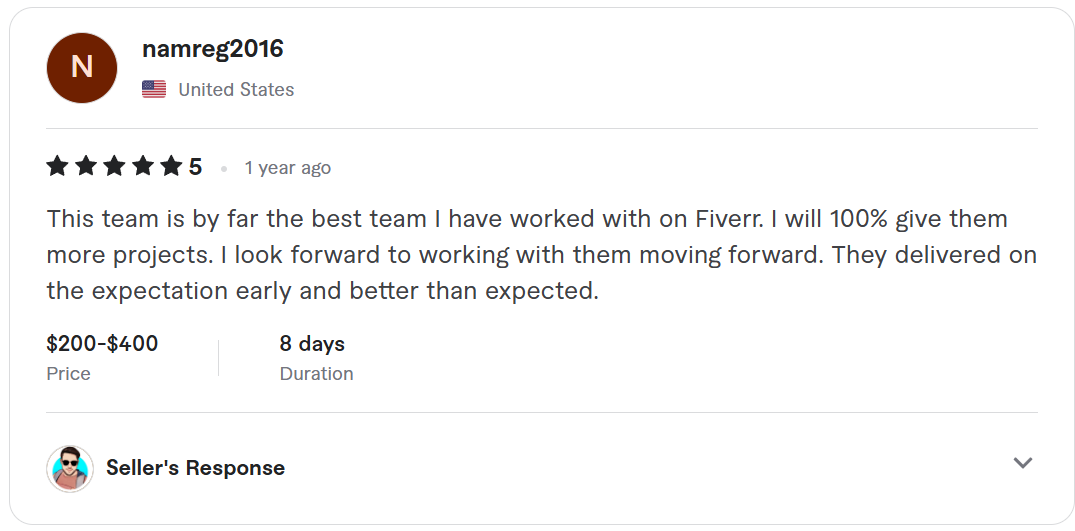Click the second rating star
This screenshot has width=1075, height=531.
pos(86,167)
